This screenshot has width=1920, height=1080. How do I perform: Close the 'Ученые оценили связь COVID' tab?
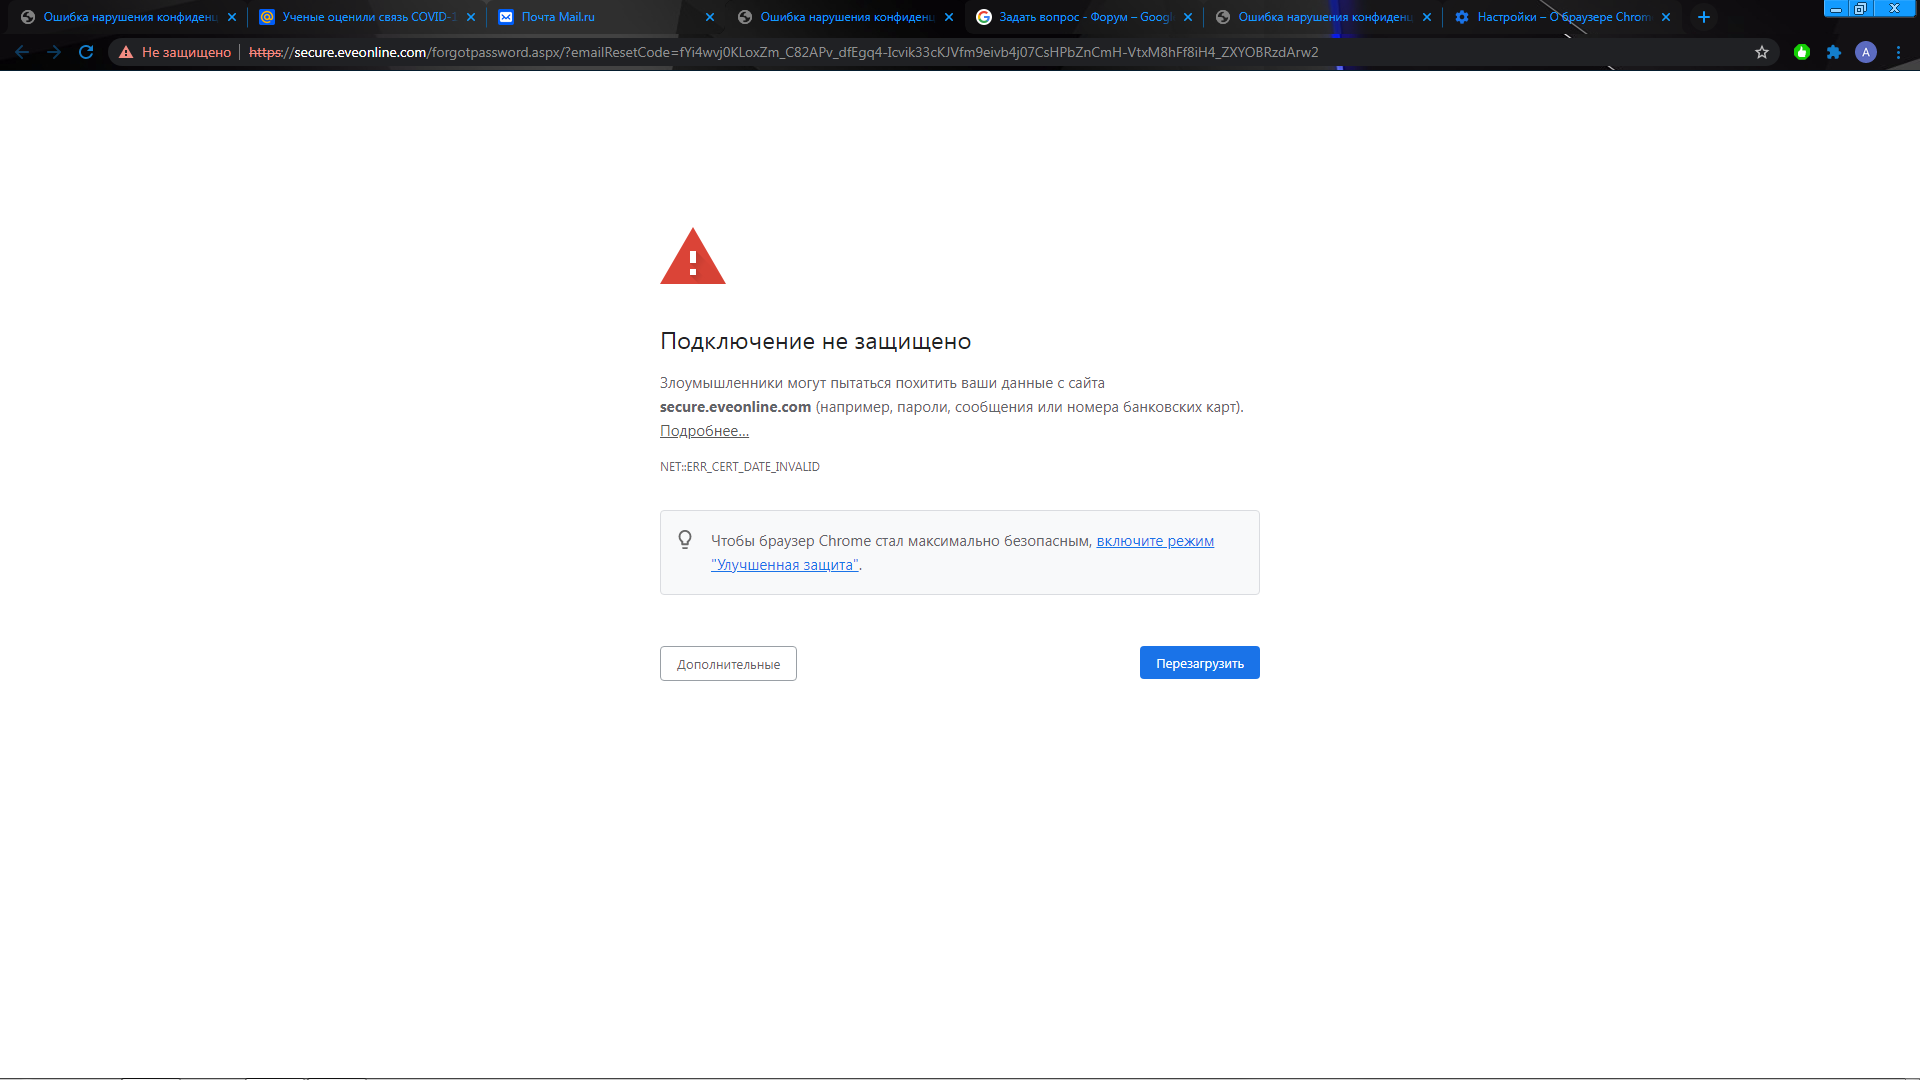click(x=471, y=17)
